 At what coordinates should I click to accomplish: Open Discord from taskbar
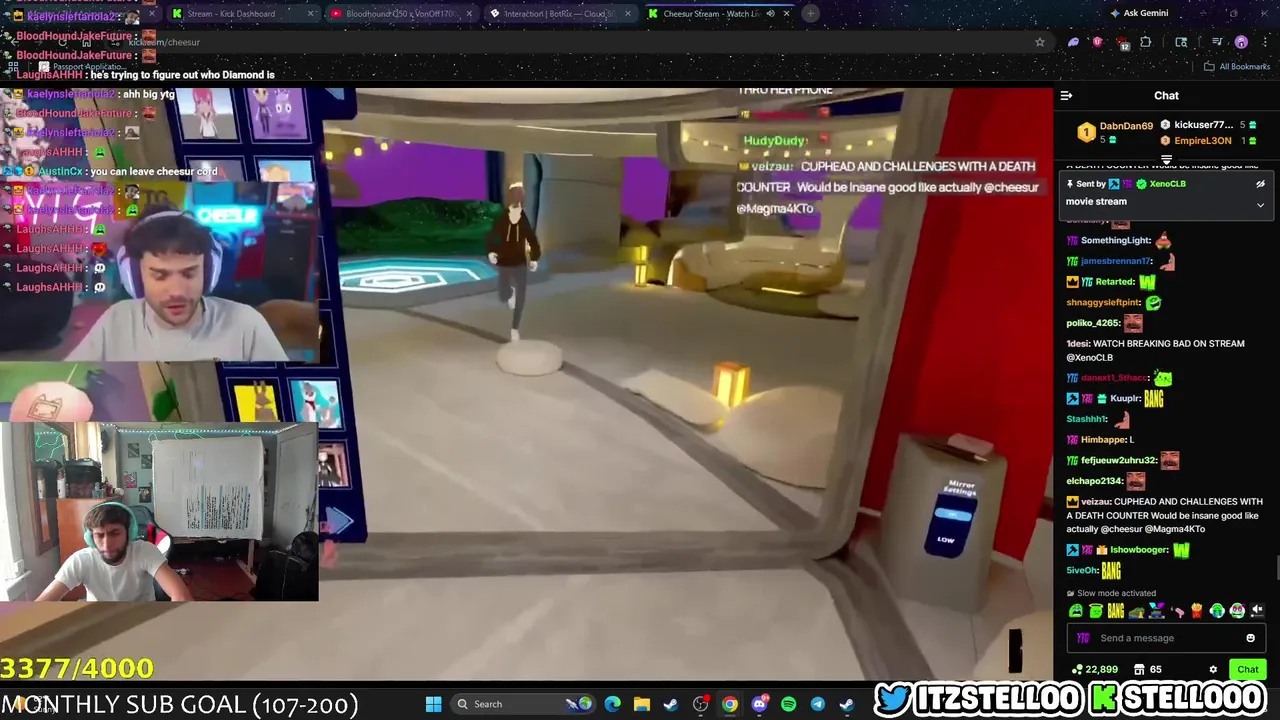759,704
